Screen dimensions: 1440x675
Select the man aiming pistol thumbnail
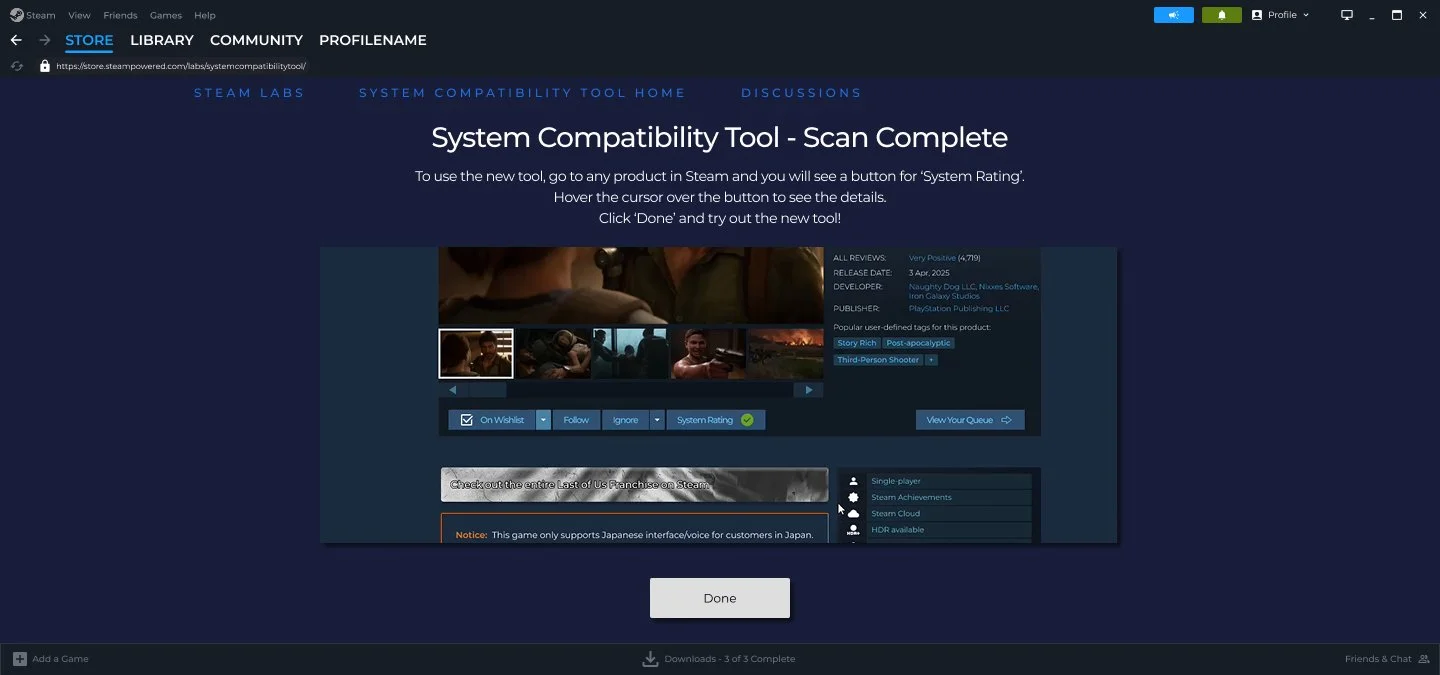click(x=707, y=354)
